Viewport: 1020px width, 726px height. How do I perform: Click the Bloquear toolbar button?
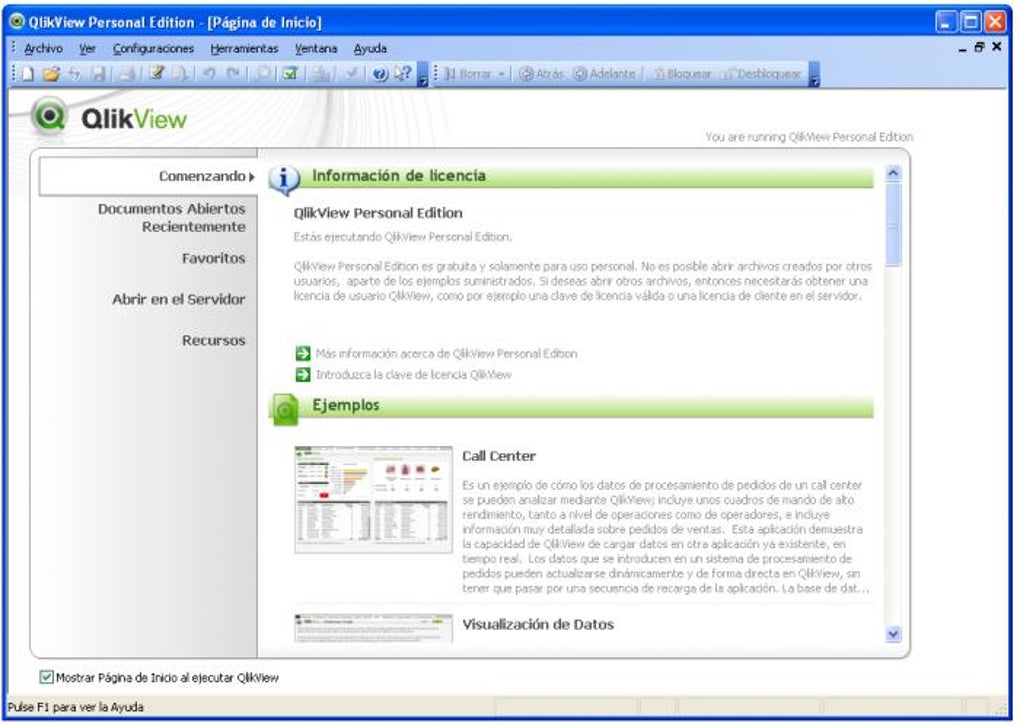pos(682,74)
